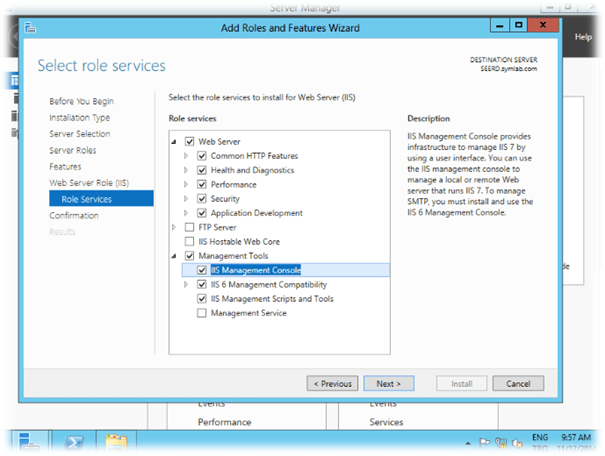Tick the IIS Hostable Web Core checkbox

click(190, 242)
